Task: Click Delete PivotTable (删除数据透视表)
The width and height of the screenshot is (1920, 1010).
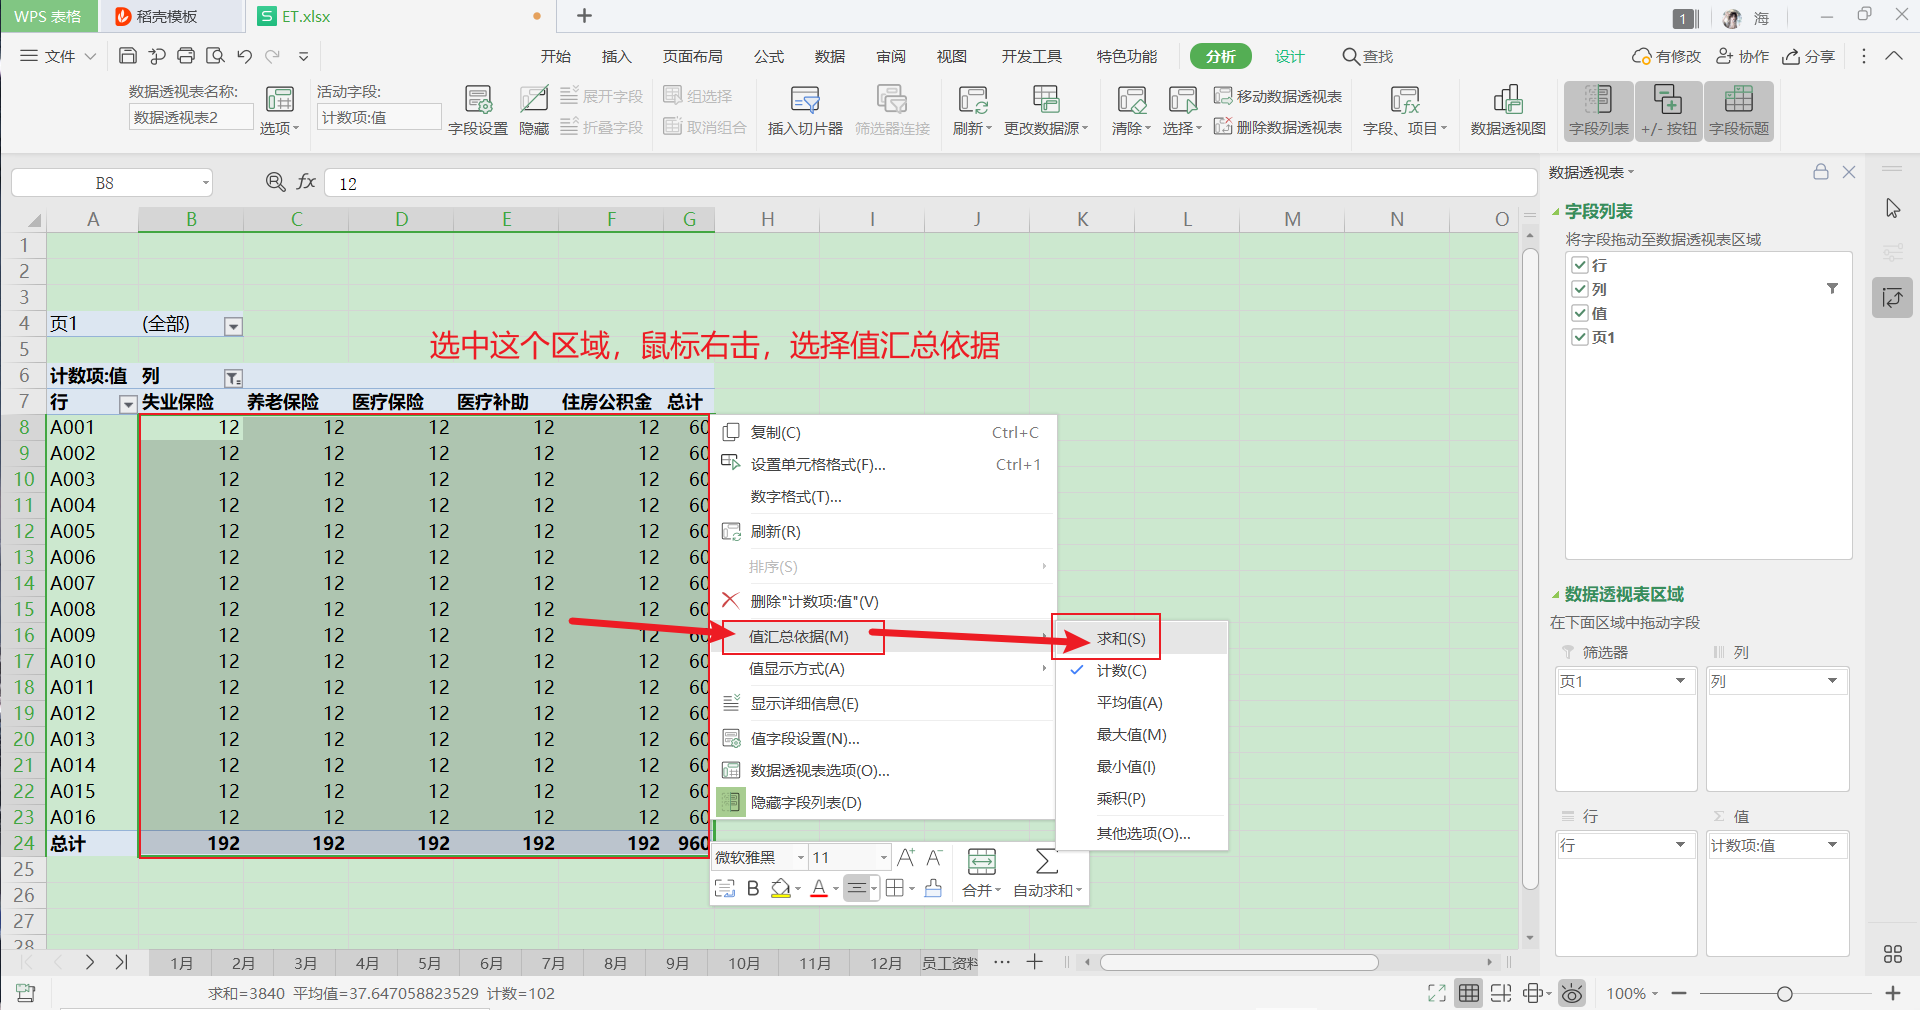Action: click(x=1278, y=127)
